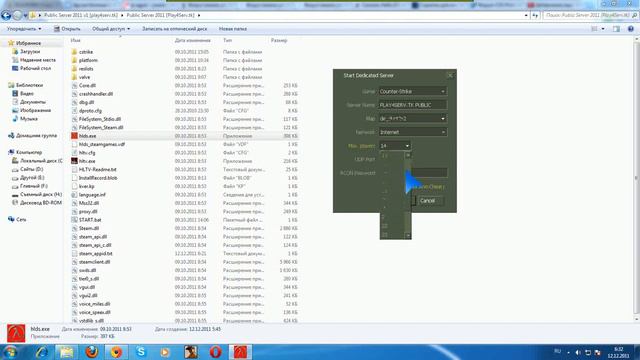Viewport: 640px width, 360px height.
Task: Open the Windows Start menu
Action: click(x=11, y=352)
